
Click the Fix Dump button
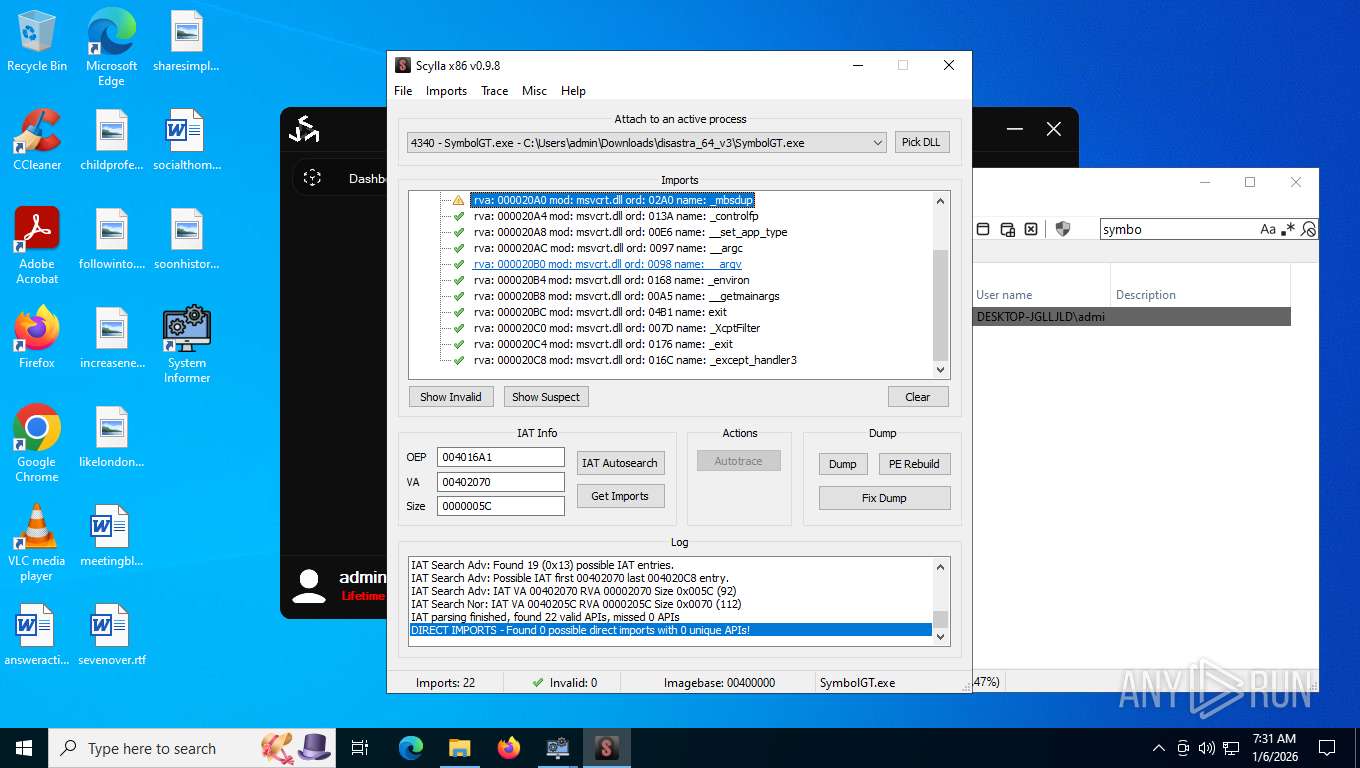[884, 498]
